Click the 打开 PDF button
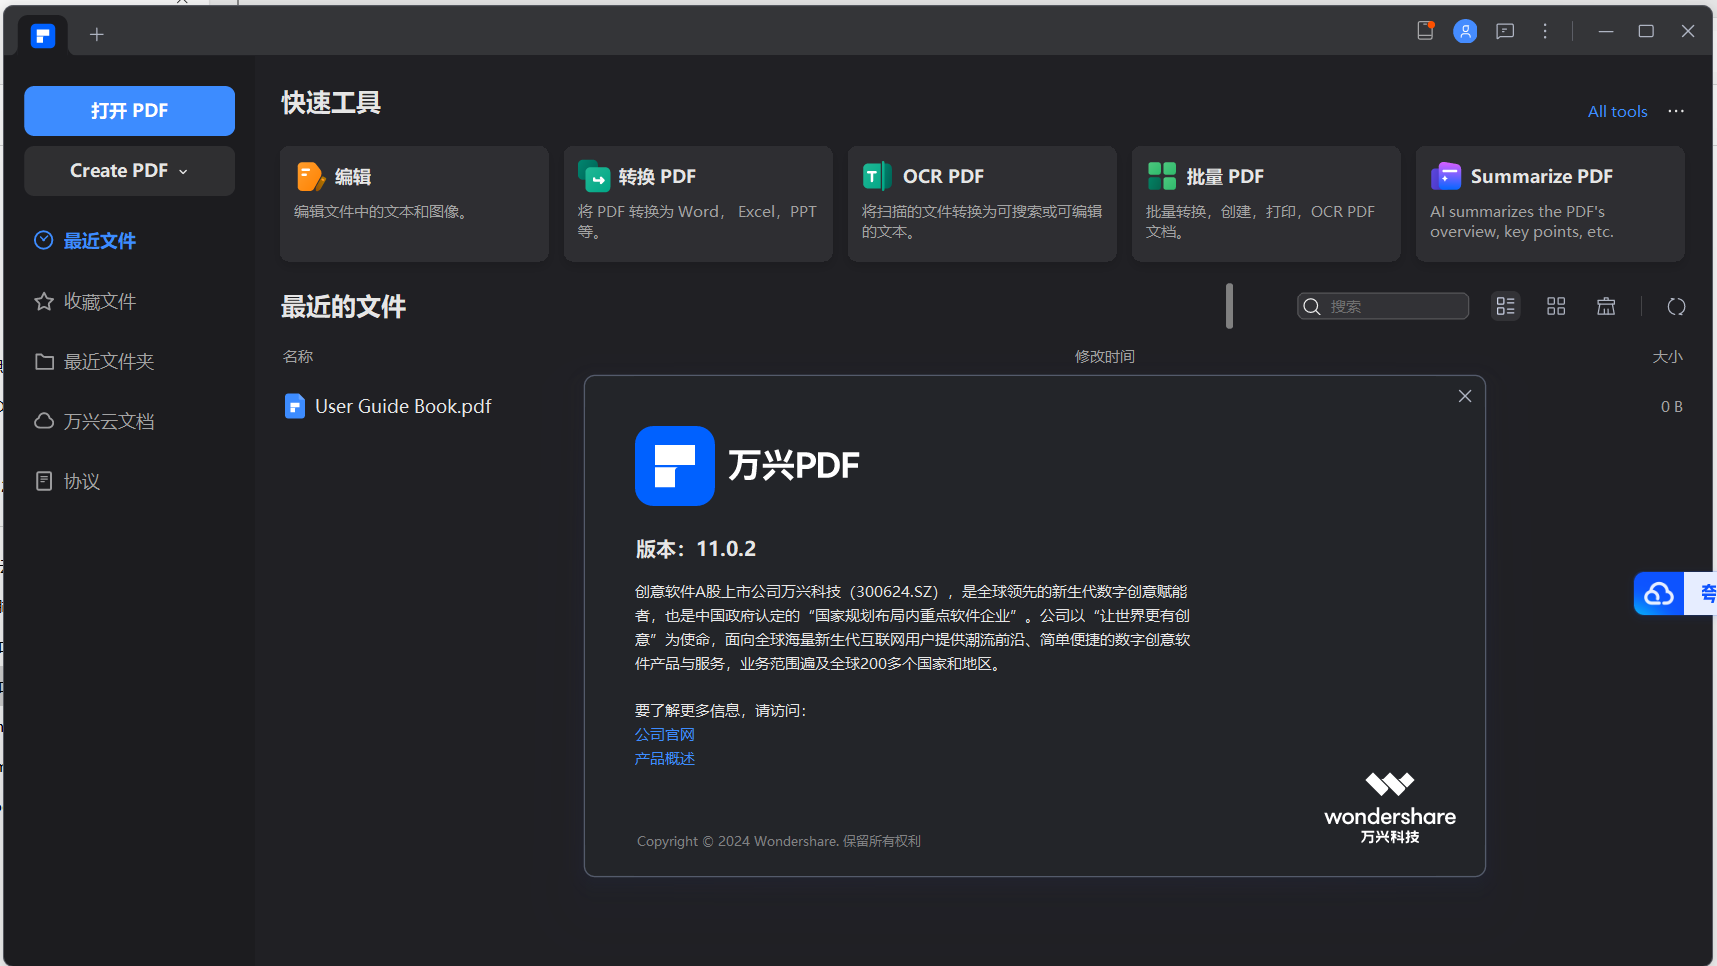Viewport: 1717px width, 966px height. click(x=129, y=111)
